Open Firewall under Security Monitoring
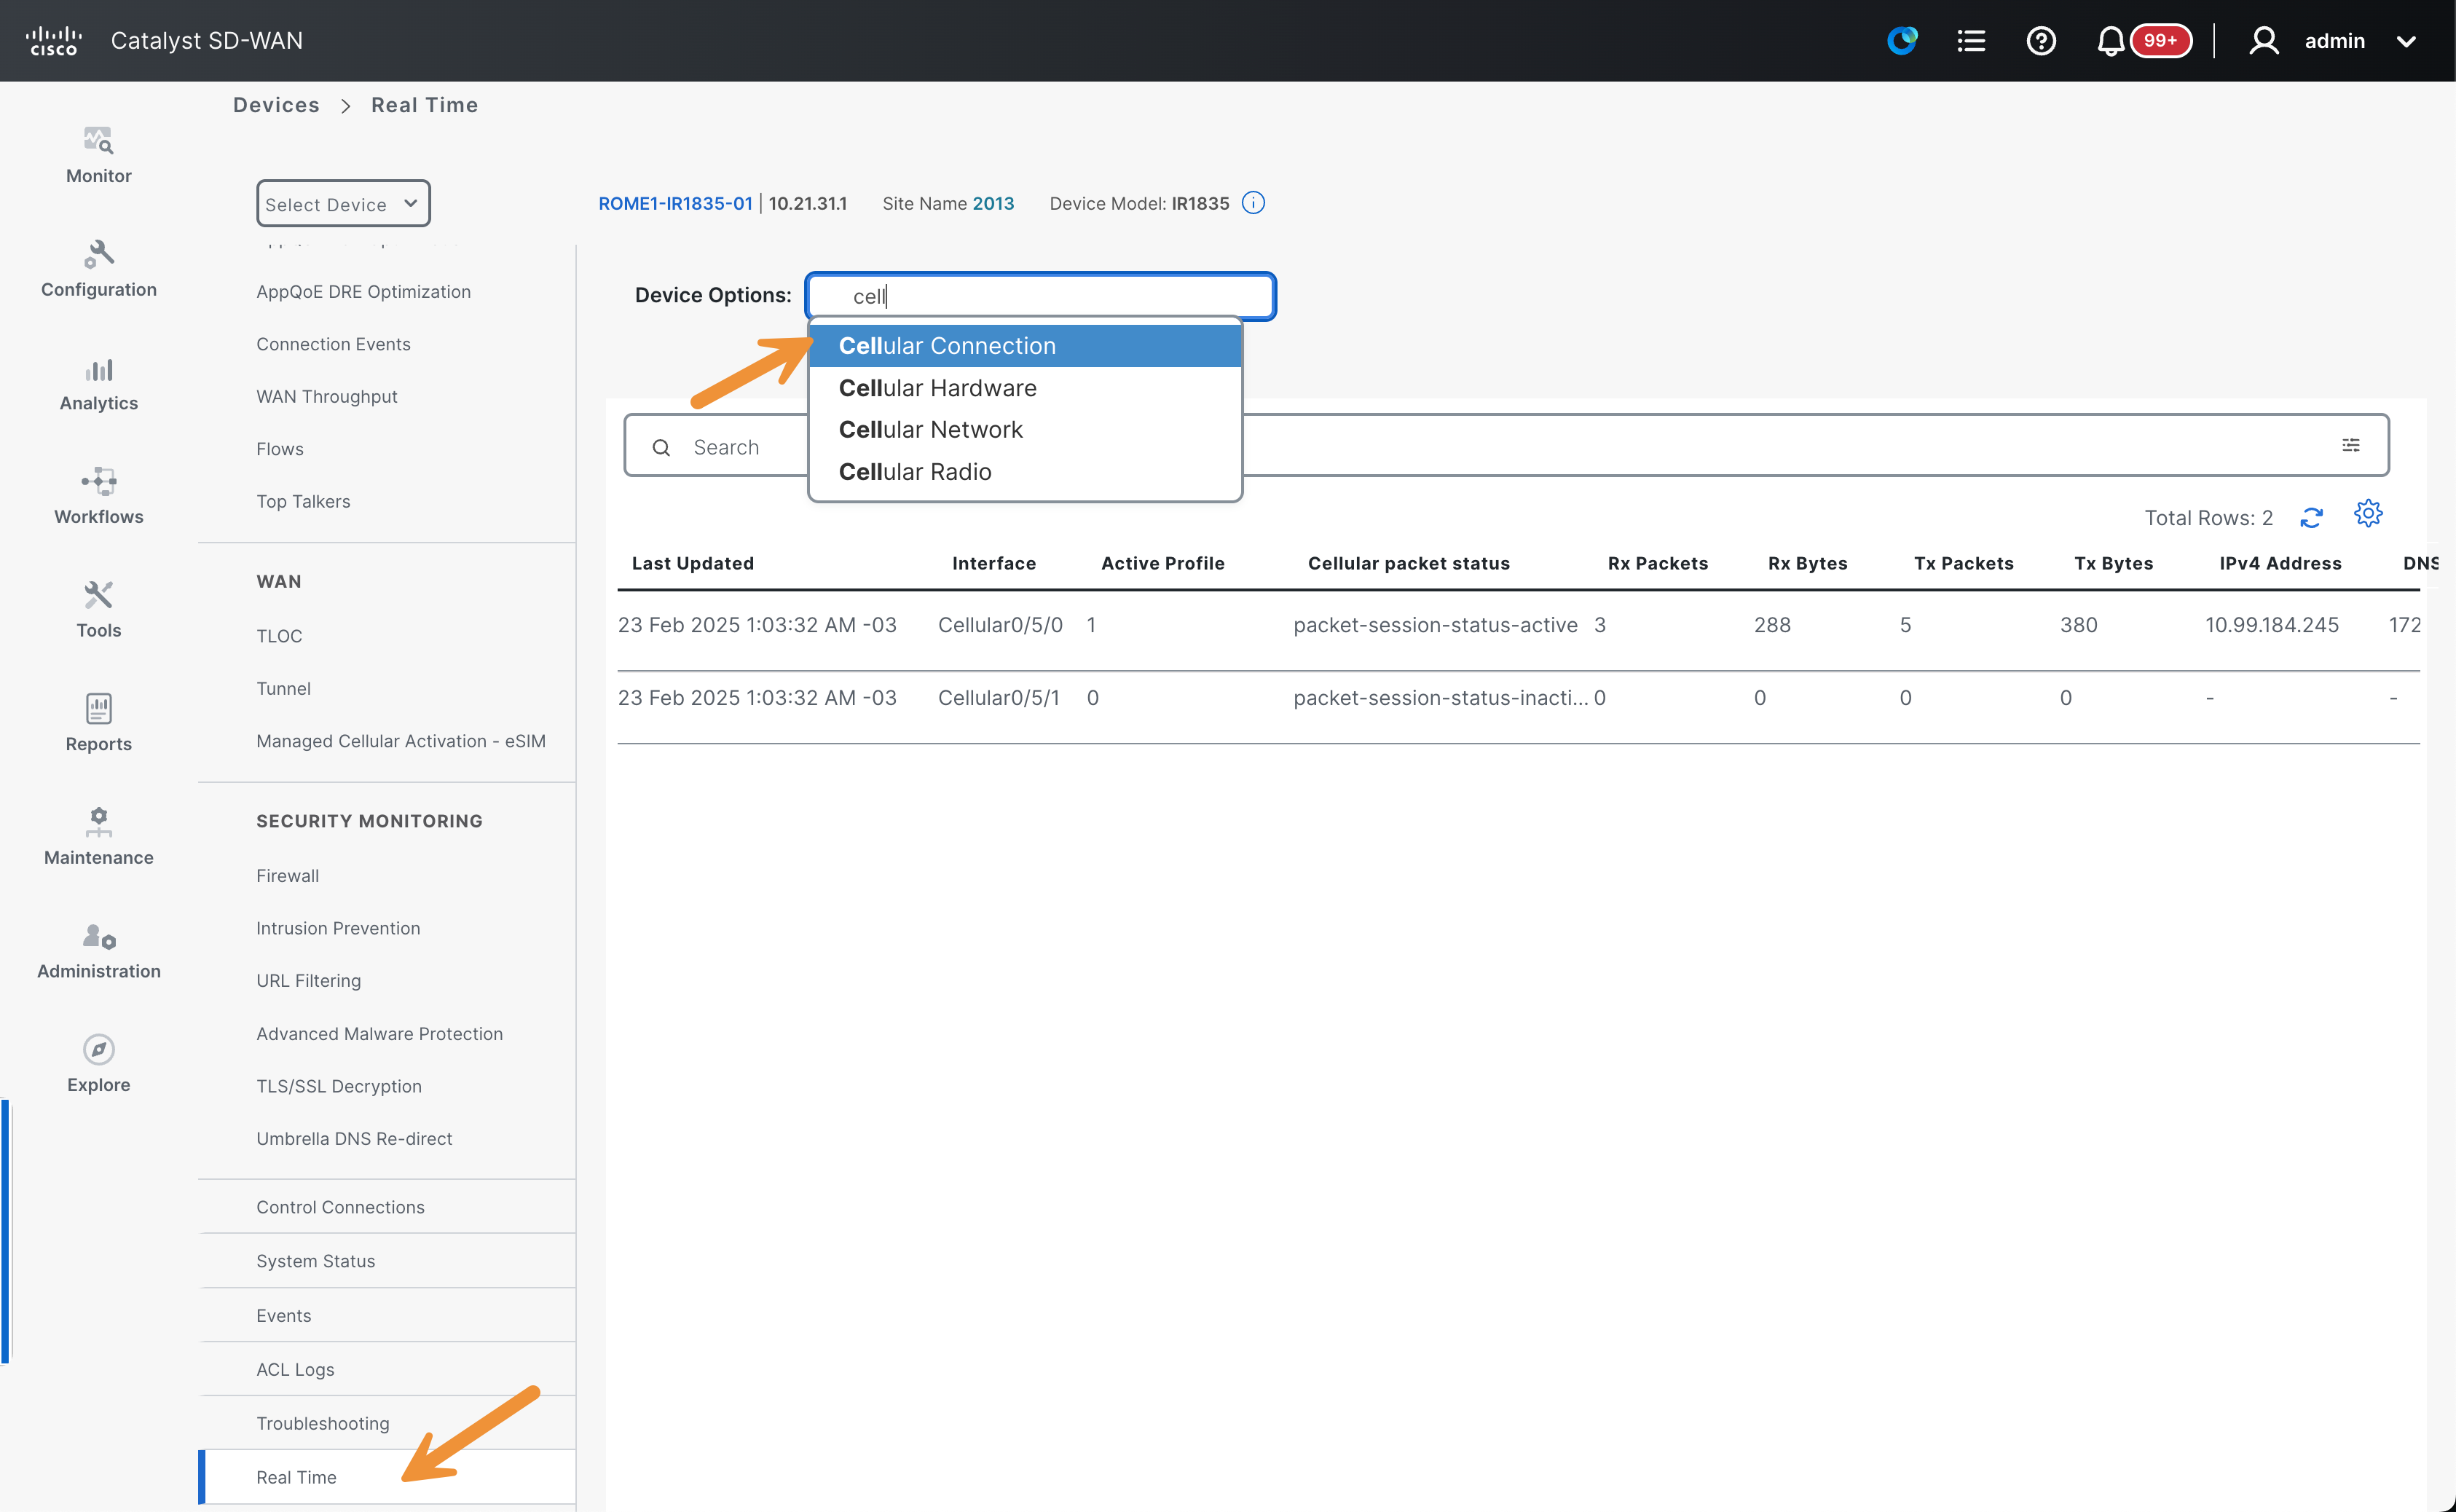This screenshot has width=2456, height=1512. pos(287,876)
